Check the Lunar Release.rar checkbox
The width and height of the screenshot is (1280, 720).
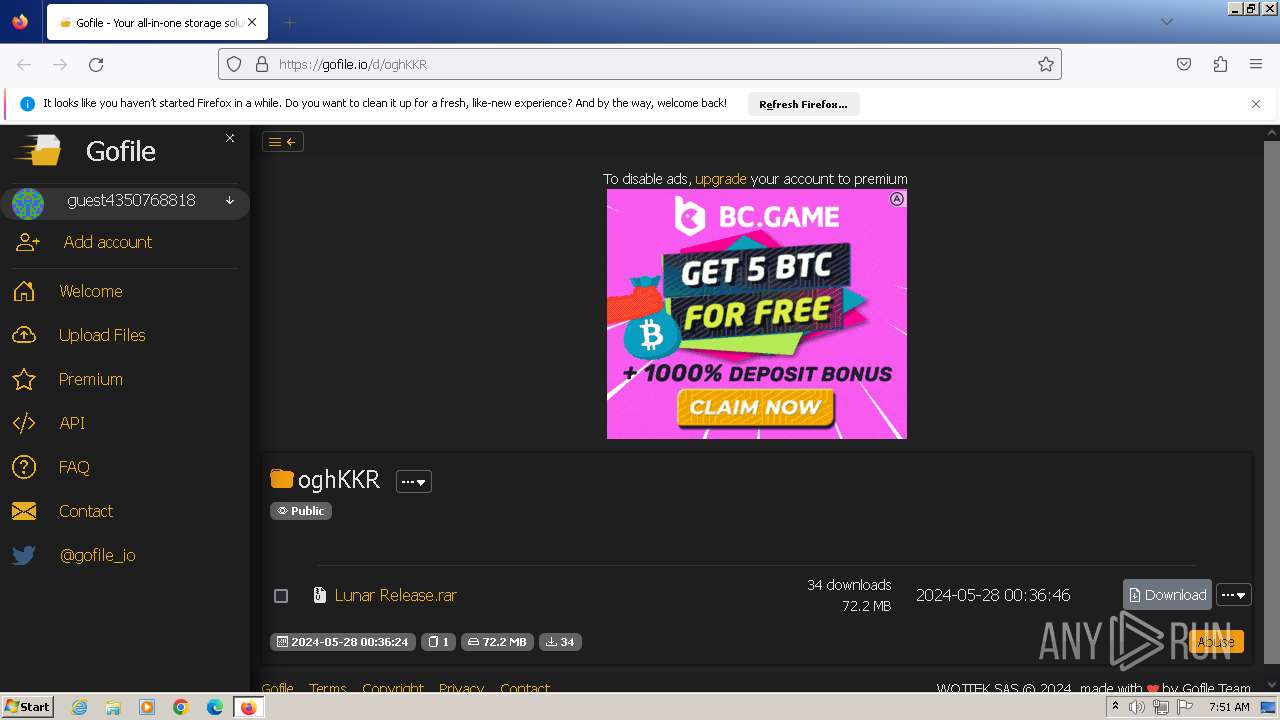pyautogui.click(x=281, y=596)
